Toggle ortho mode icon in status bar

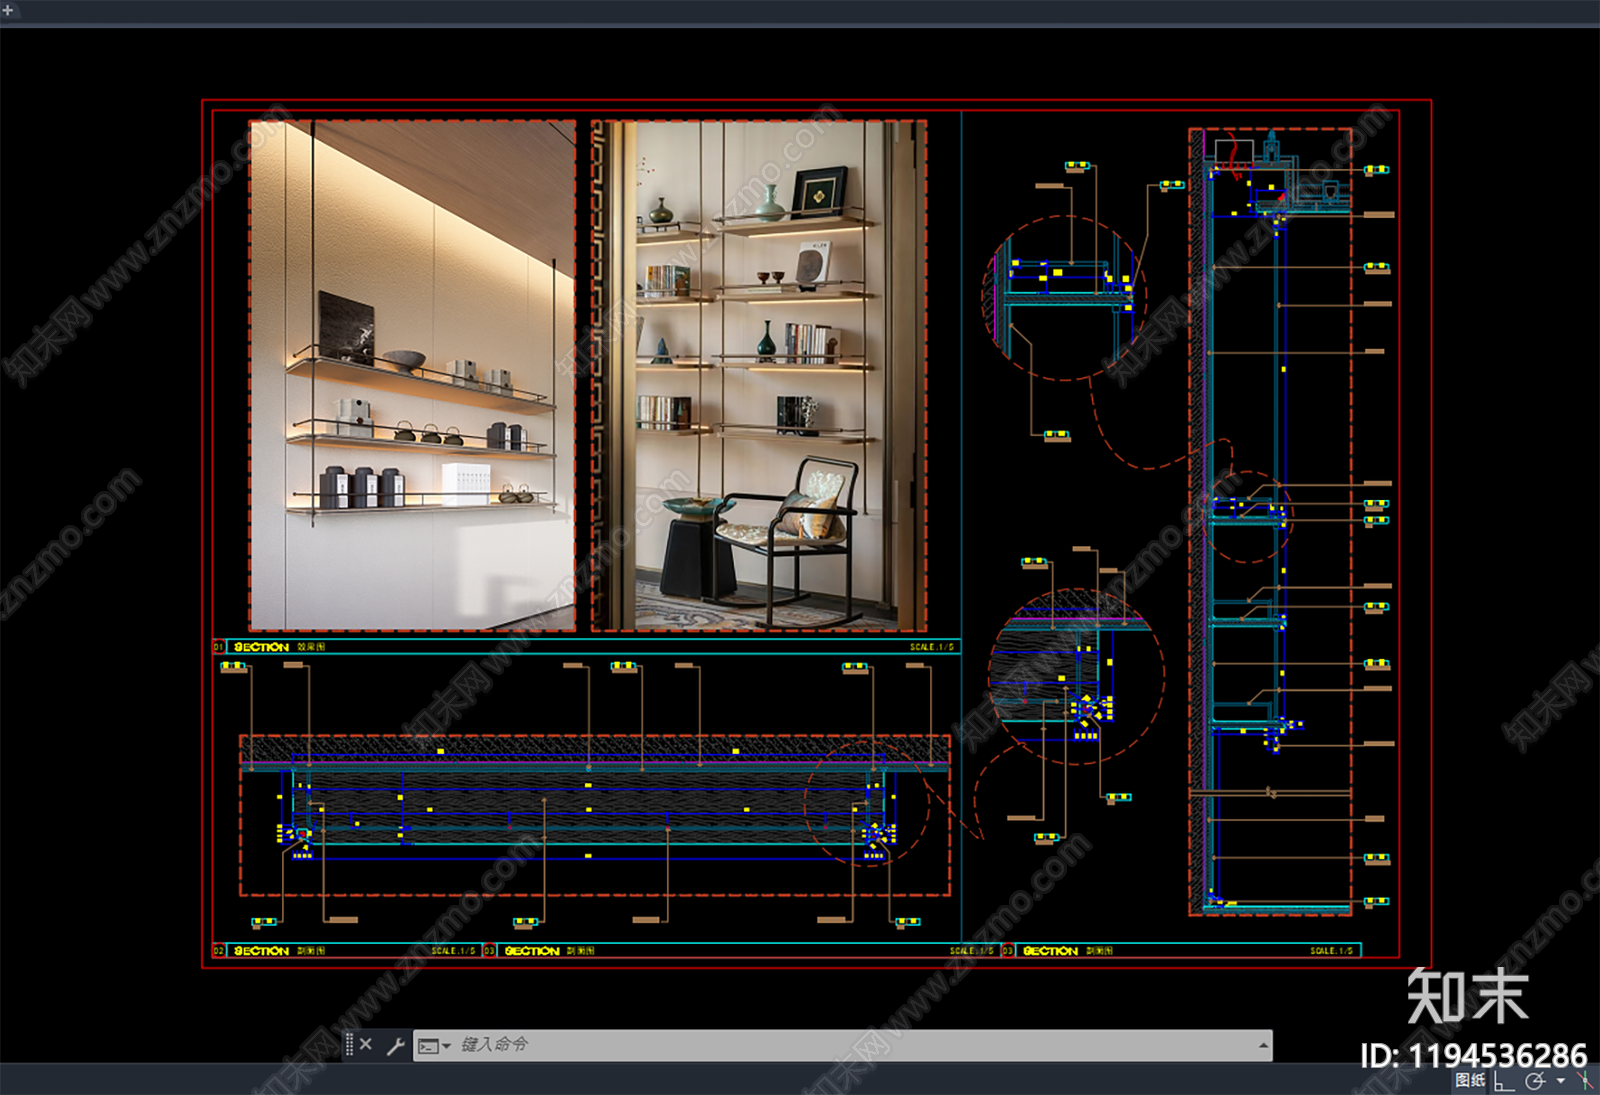(x=1503, y=1081)
